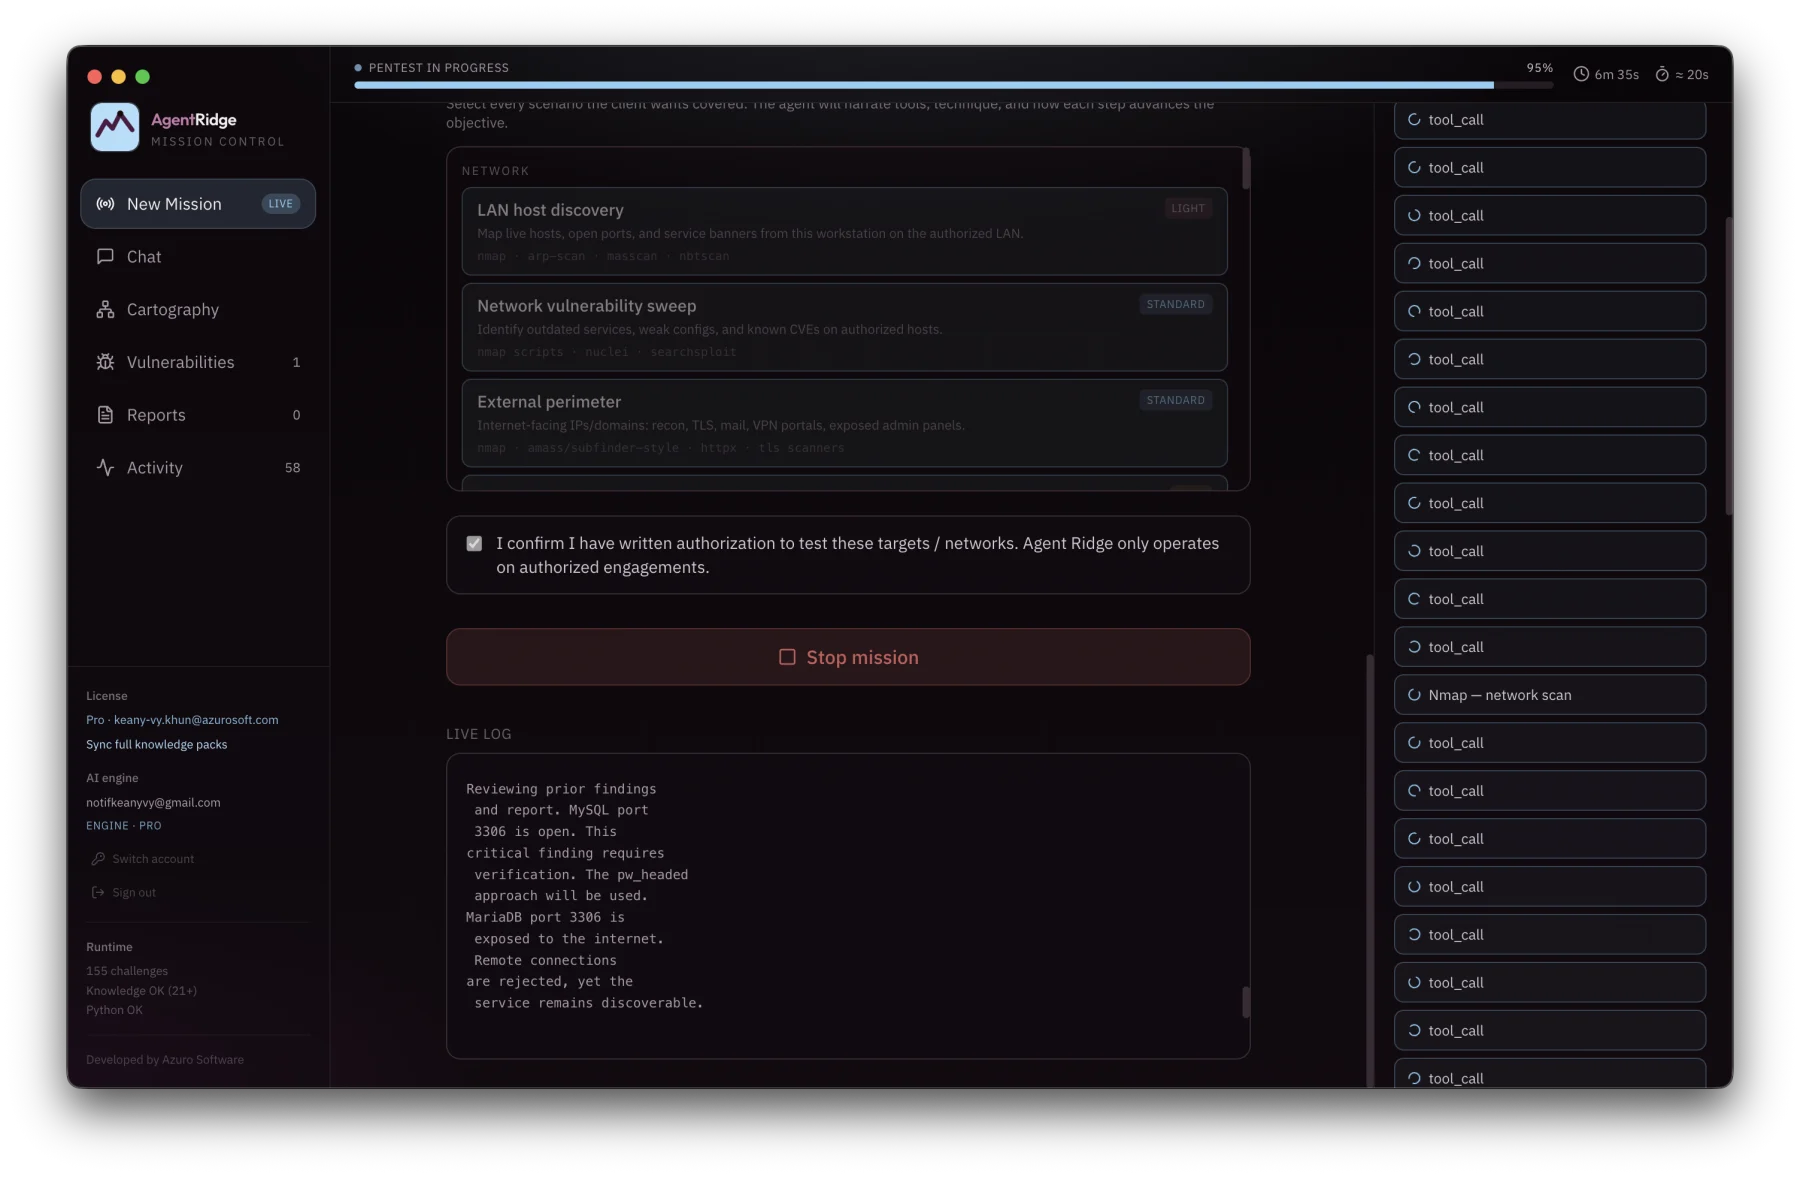Click the PENTEST IN PROGRESS status text
This screenshot has height=1177, width=1800.
coord(439,68)
